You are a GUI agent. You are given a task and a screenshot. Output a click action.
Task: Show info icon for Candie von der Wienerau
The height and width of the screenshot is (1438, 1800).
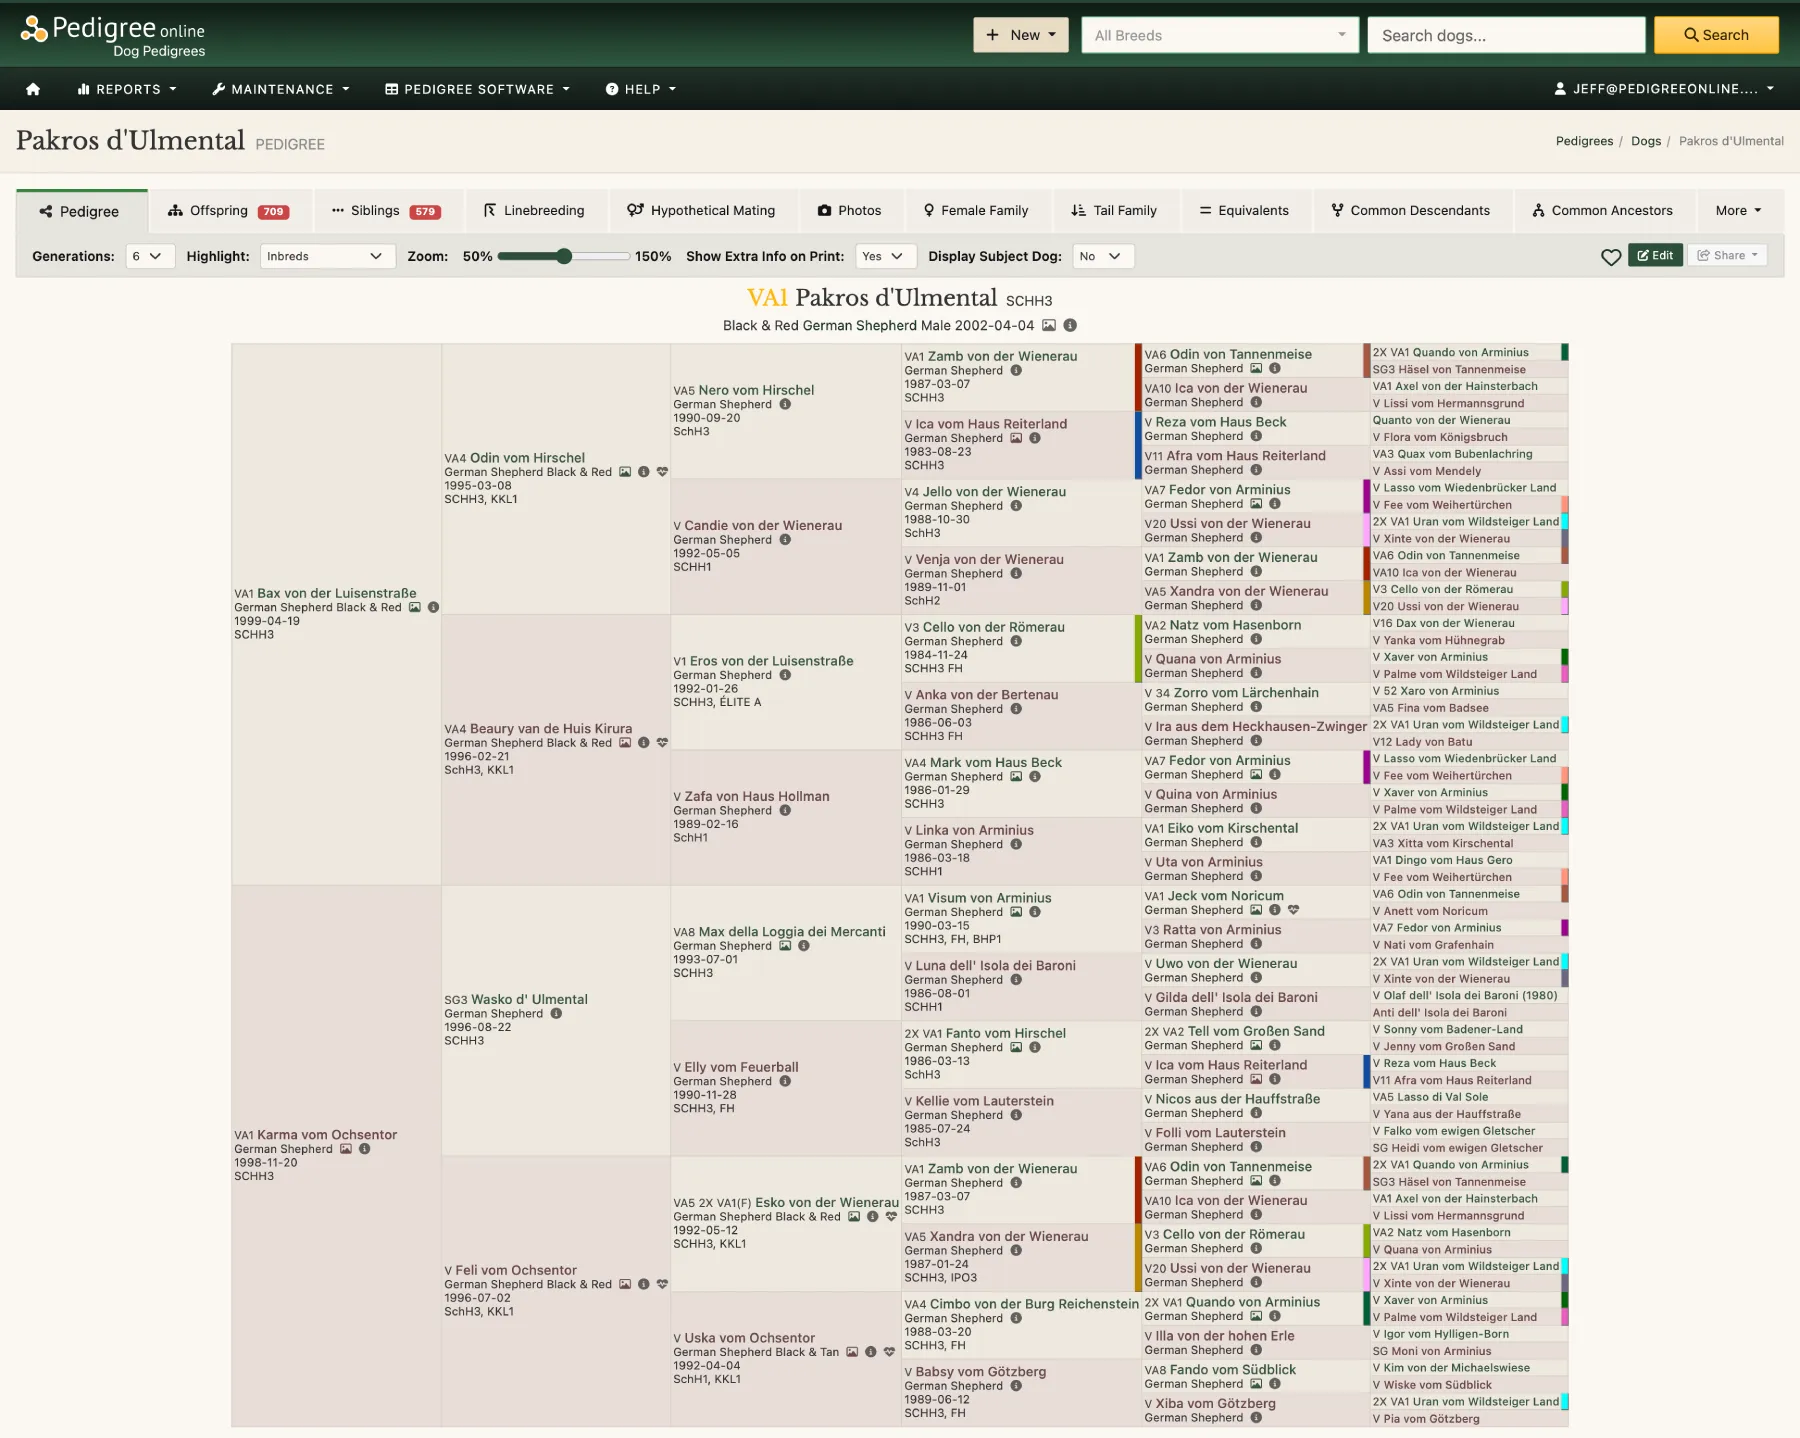pyautogui.click(x=785, y=540)
